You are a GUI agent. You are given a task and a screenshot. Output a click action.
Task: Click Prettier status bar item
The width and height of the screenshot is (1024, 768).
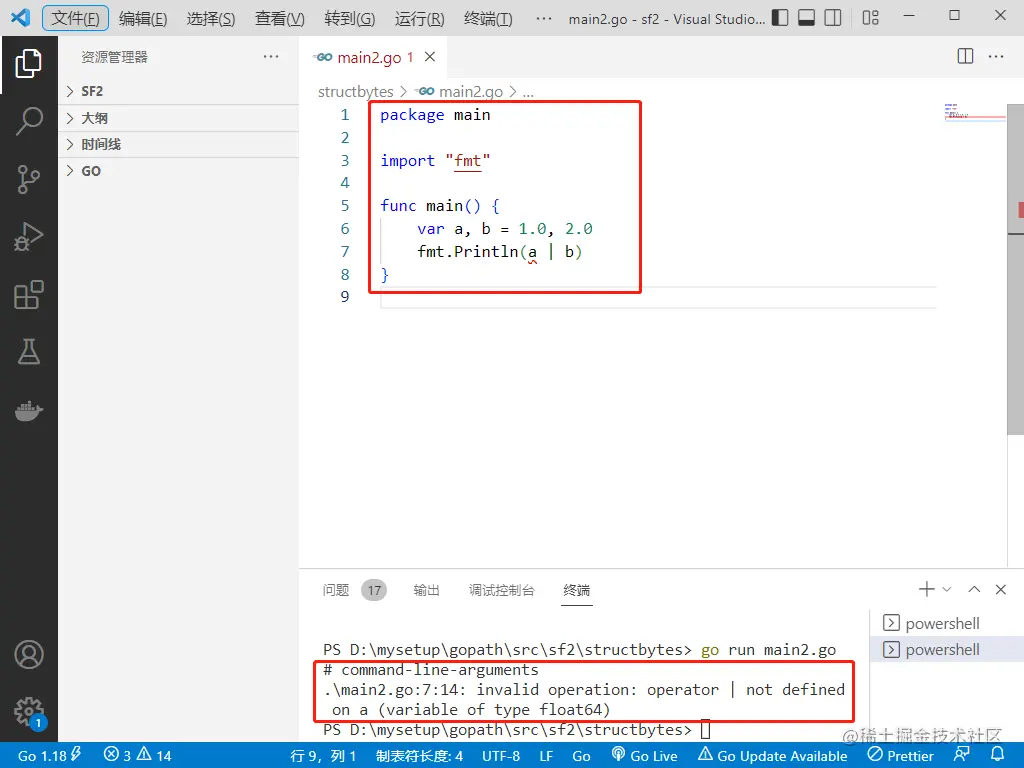click(x=901, y=756)
